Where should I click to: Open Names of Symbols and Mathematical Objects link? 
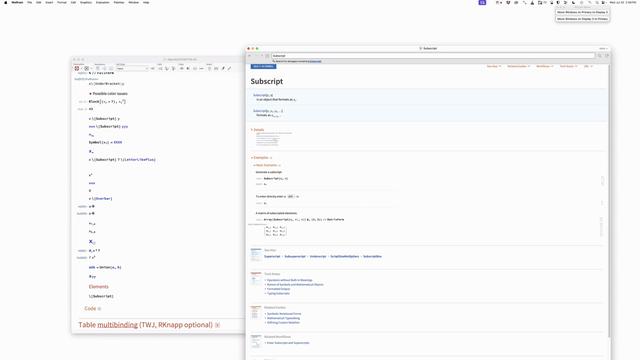295,284
